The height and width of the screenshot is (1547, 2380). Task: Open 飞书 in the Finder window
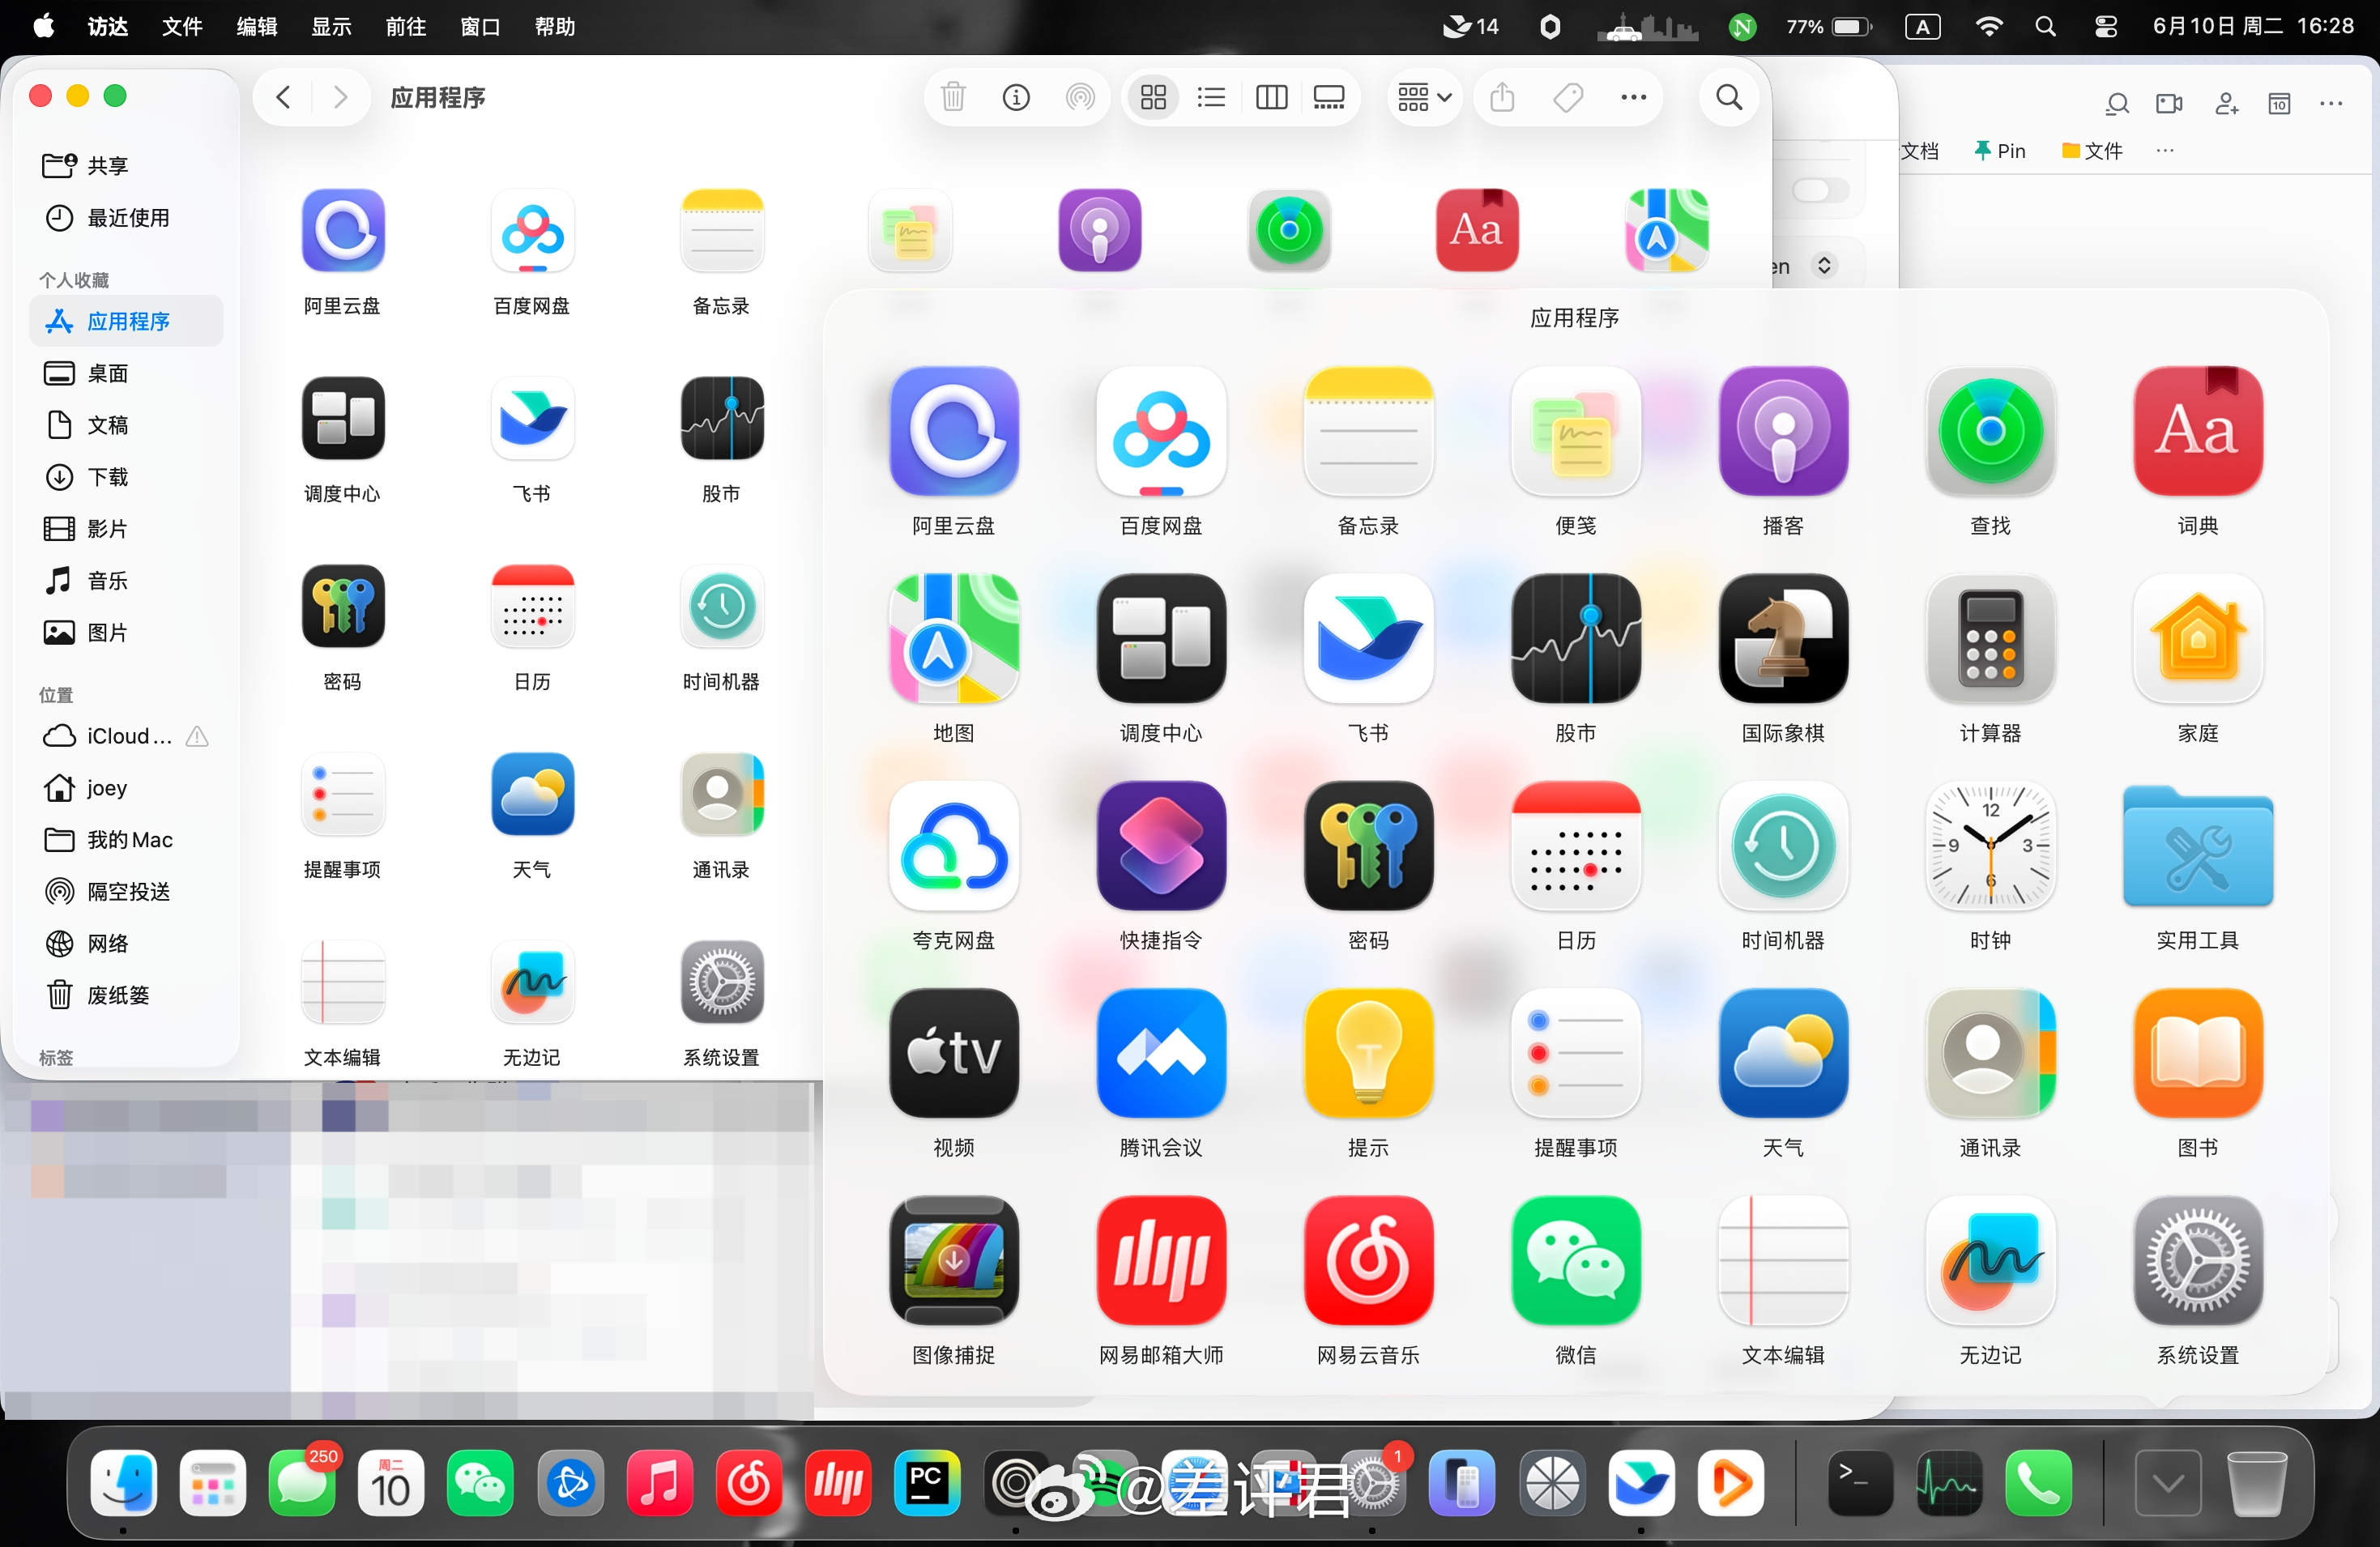pyautogui.click(x=532, y=418)
